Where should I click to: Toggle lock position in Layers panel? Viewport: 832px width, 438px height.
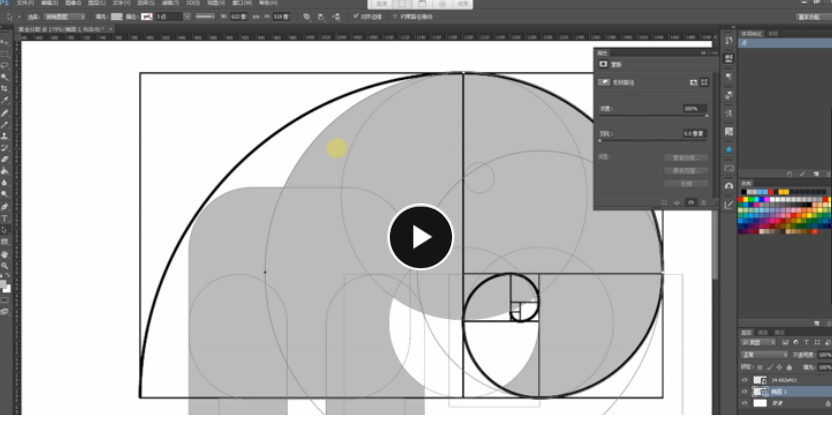(779, 367)
